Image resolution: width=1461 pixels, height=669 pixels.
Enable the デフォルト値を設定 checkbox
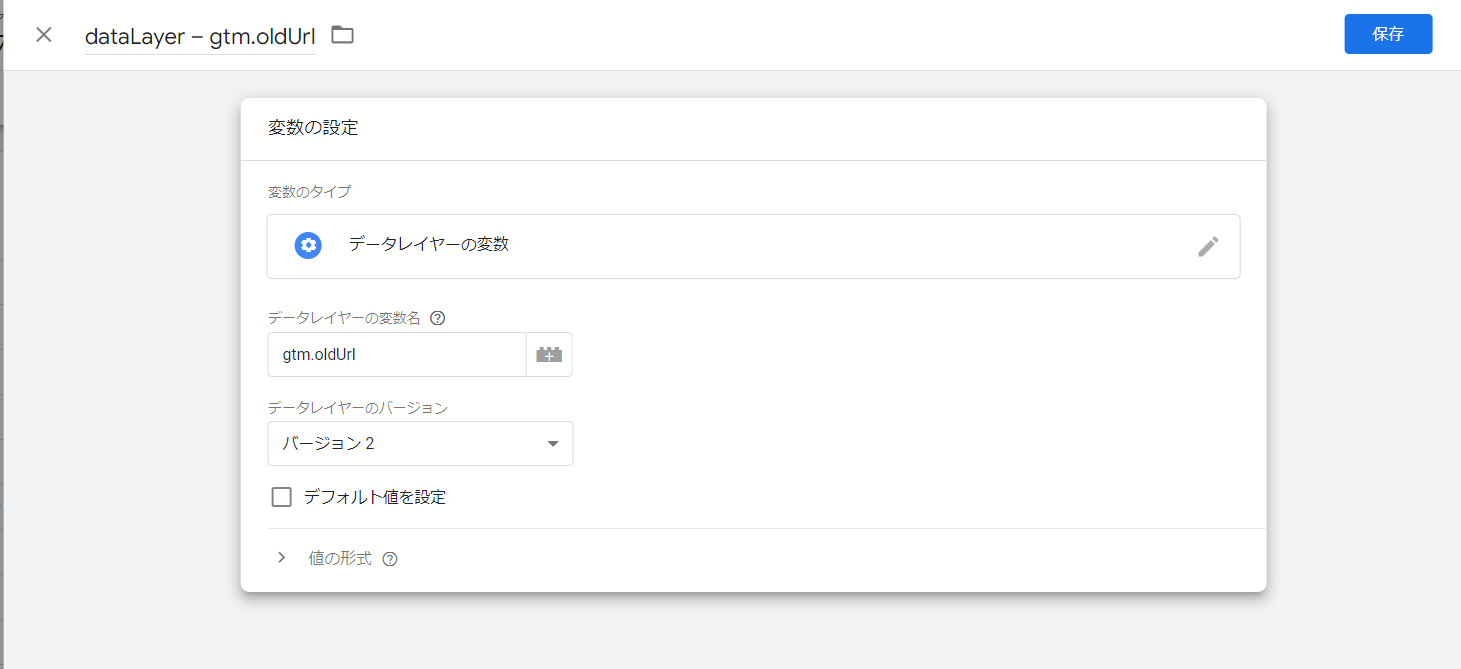(282, 497)
